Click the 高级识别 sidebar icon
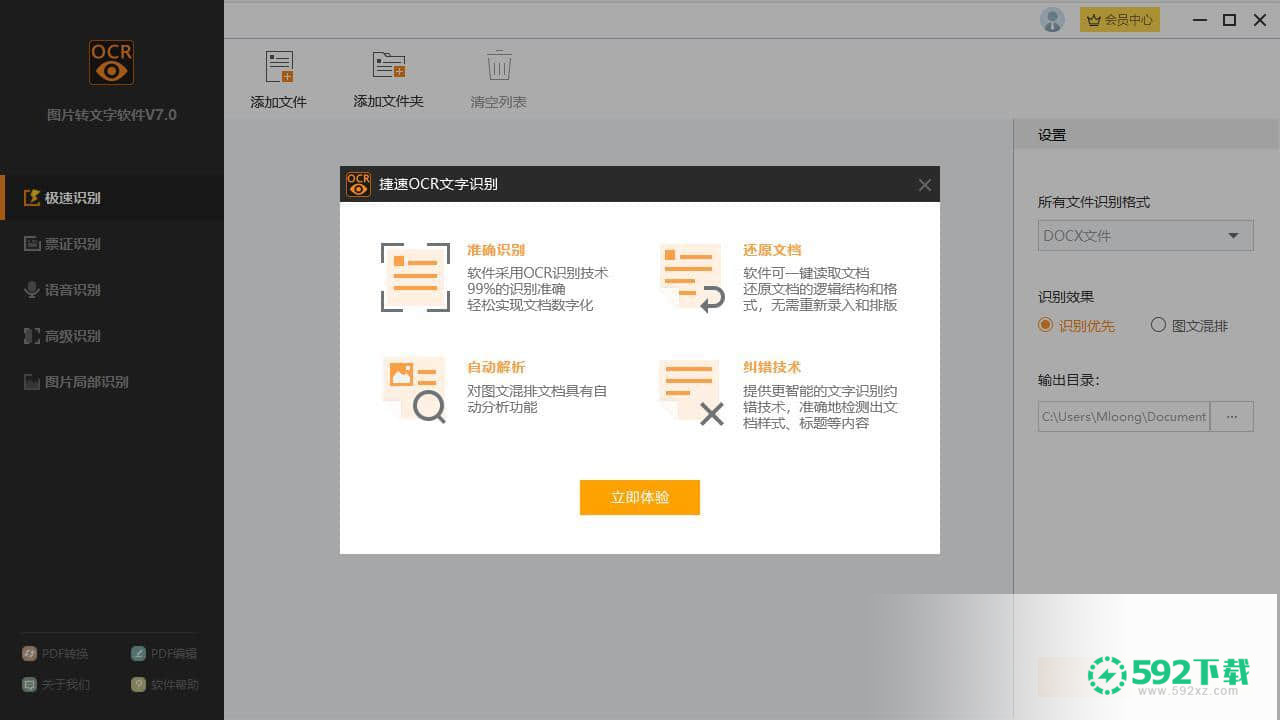The width and height of the screenshot is (1280, 720). [x=32, y=336]
